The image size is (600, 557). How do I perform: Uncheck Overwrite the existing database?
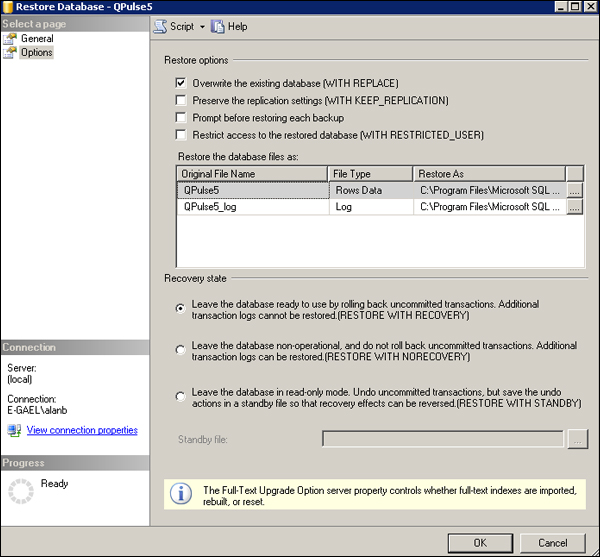click(x=181, y=83)
